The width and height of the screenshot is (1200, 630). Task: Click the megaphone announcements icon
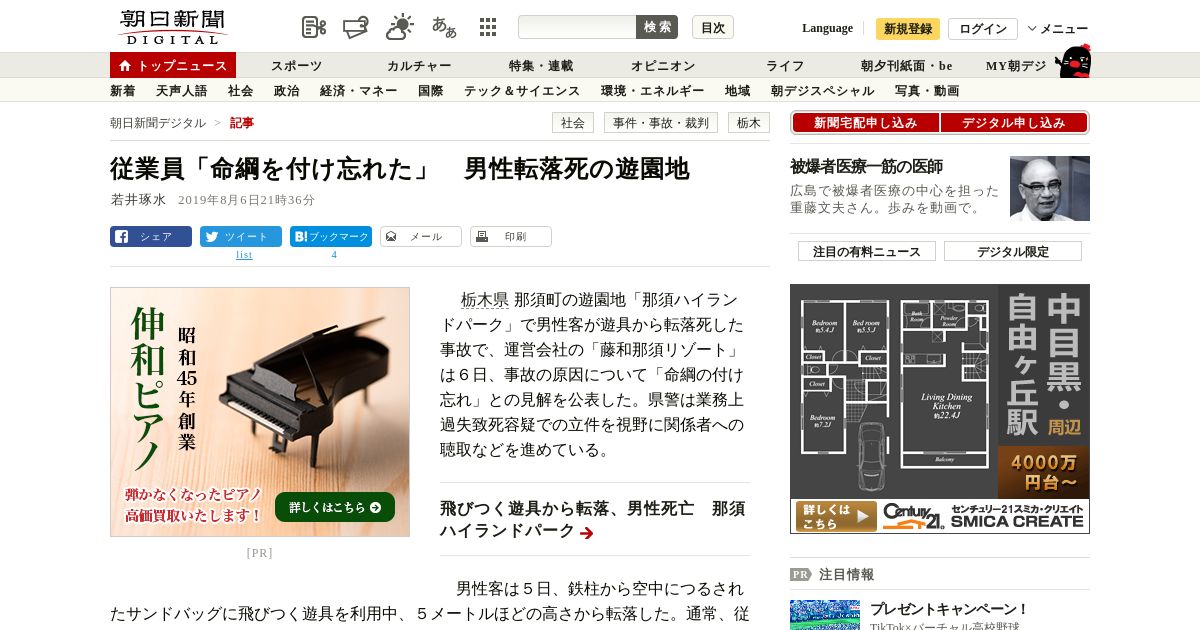pos(356,27)
